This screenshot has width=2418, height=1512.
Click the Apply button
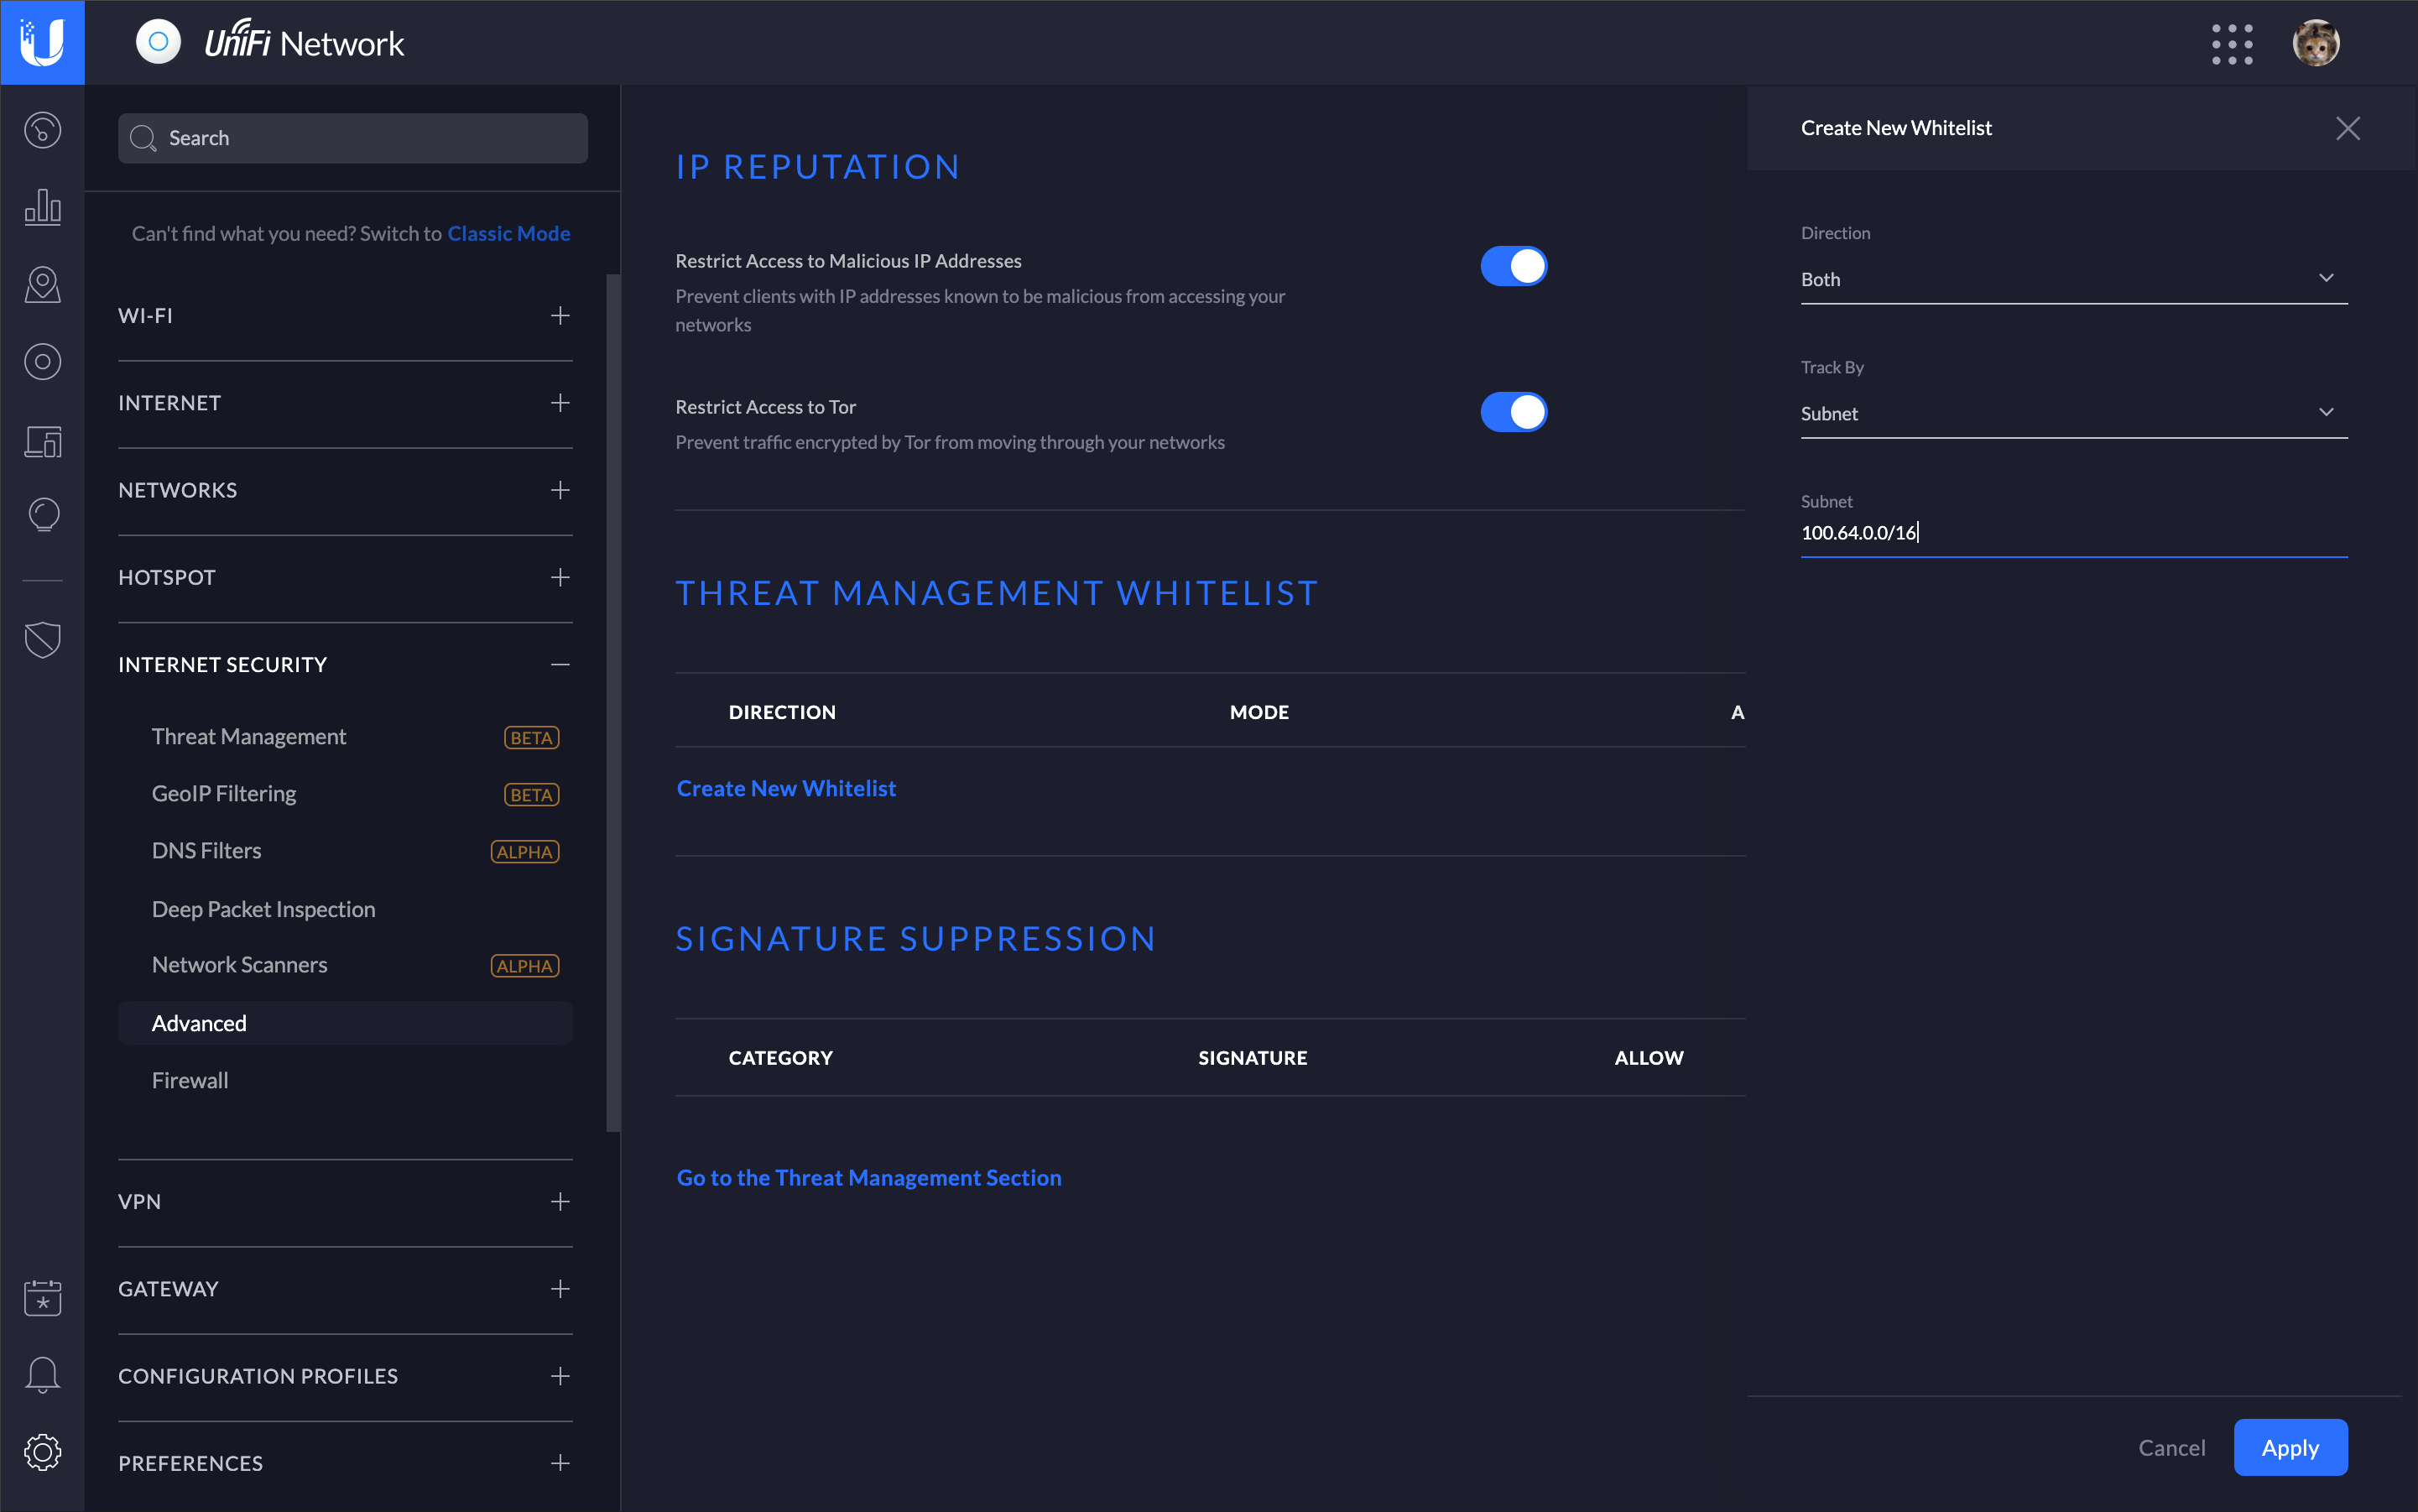(2290, 1448)
